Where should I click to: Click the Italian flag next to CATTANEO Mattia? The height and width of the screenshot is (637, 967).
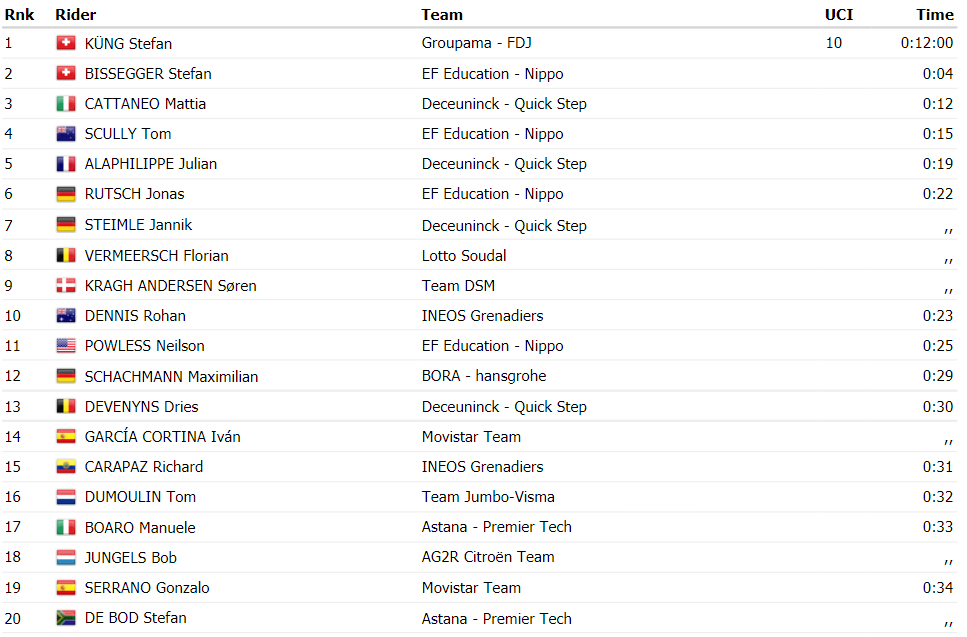(65, 104)
